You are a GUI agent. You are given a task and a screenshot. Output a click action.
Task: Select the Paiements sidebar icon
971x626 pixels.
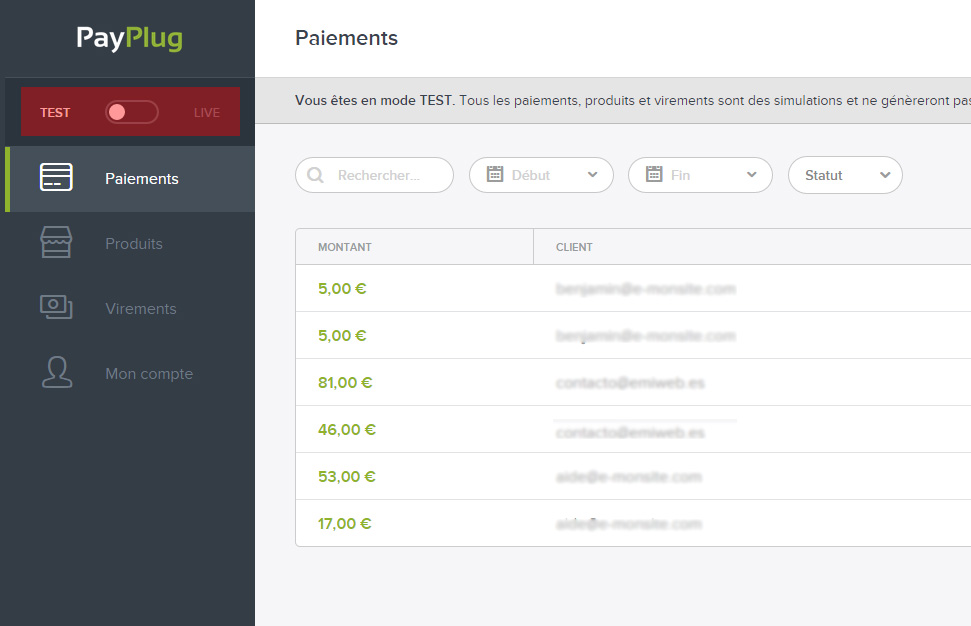tap(56, 178)
